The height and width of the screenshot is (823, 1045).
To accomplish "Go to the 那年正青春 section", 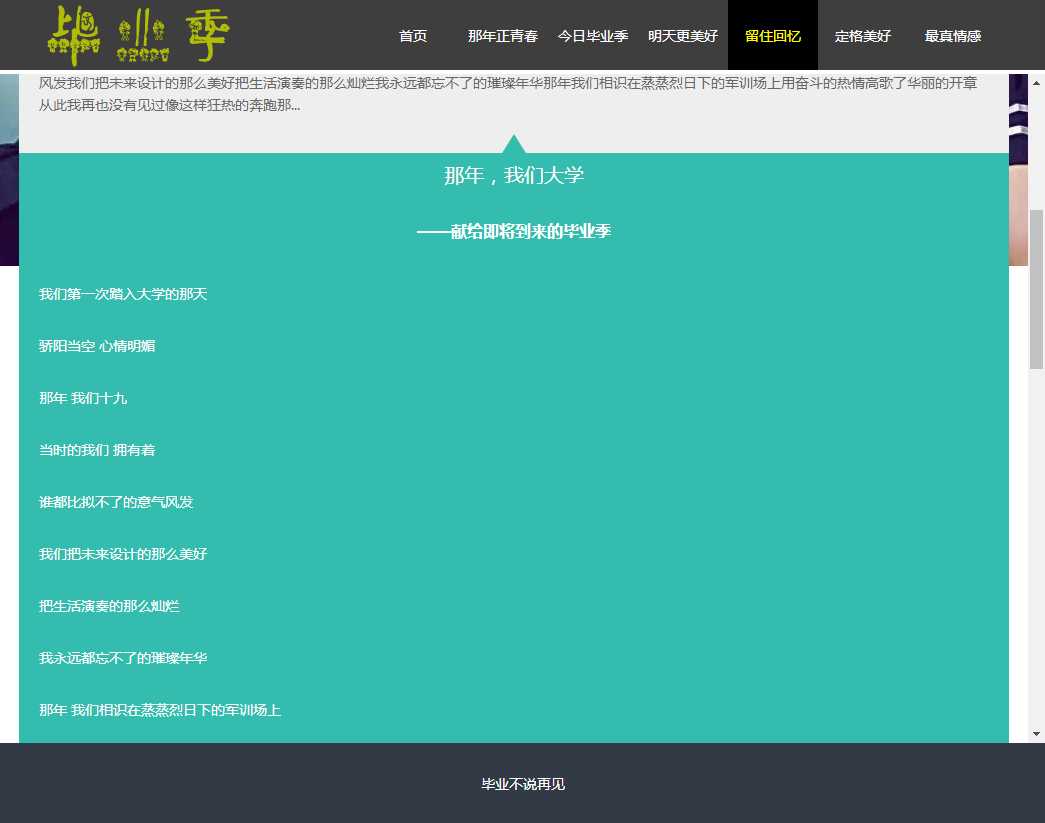I will coord(502,36).
